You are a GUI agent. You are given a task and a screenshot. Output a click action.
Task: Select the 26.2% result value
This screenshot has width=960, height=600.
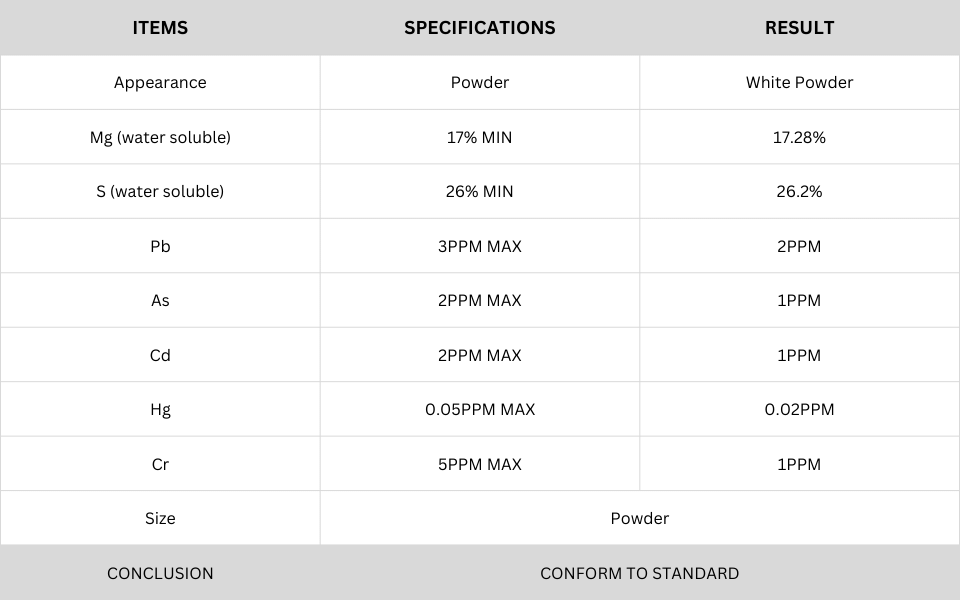tap(799, 191)
